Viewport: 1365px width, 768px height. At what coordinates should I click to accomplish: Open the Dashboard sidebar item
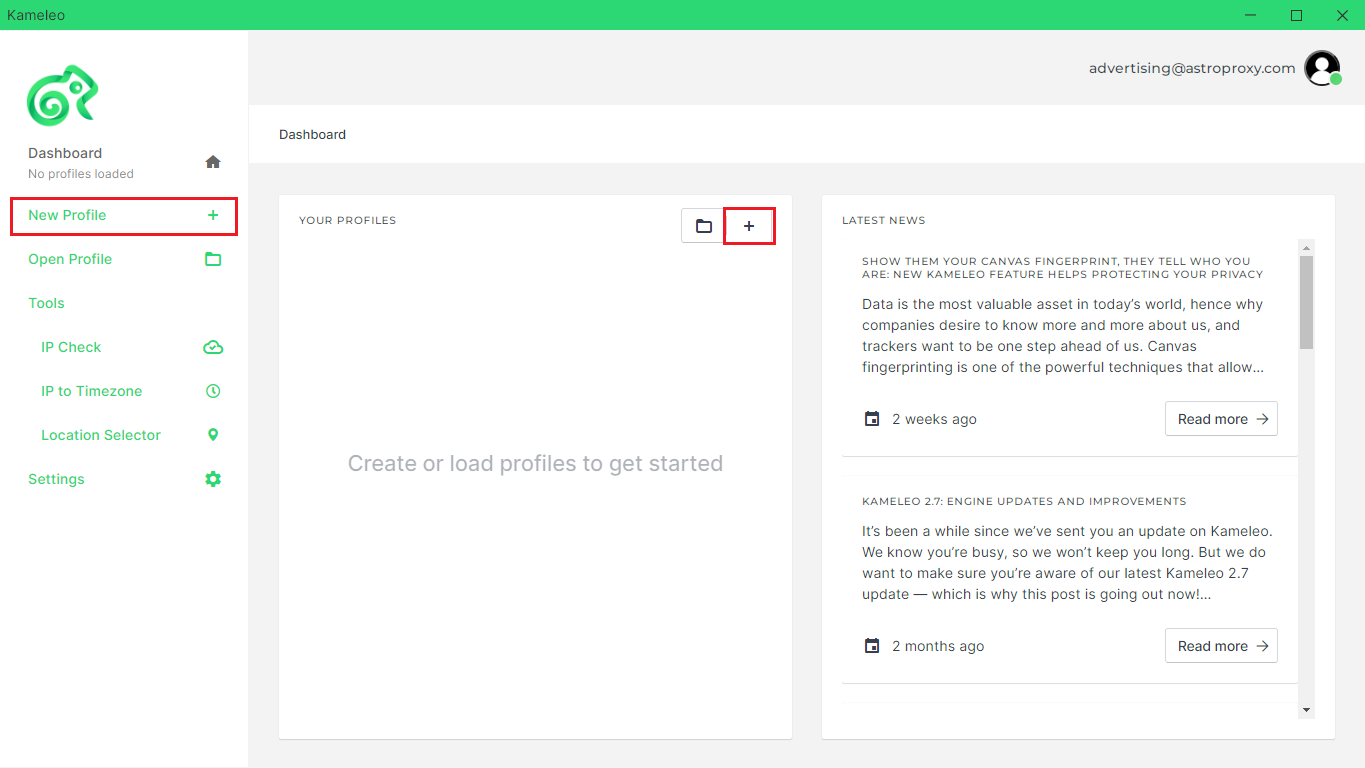(124, 162)
